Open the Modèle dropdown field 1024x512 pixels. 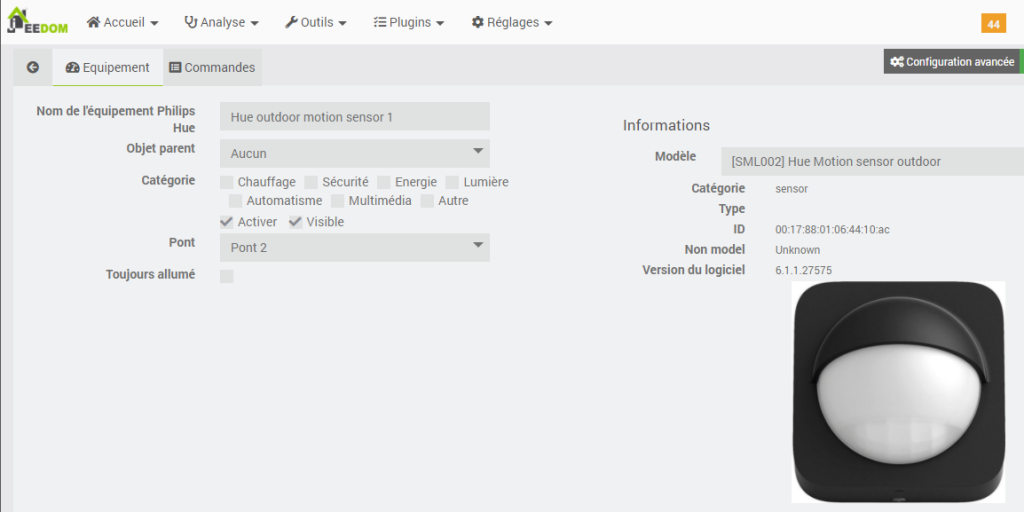[872, 161]
